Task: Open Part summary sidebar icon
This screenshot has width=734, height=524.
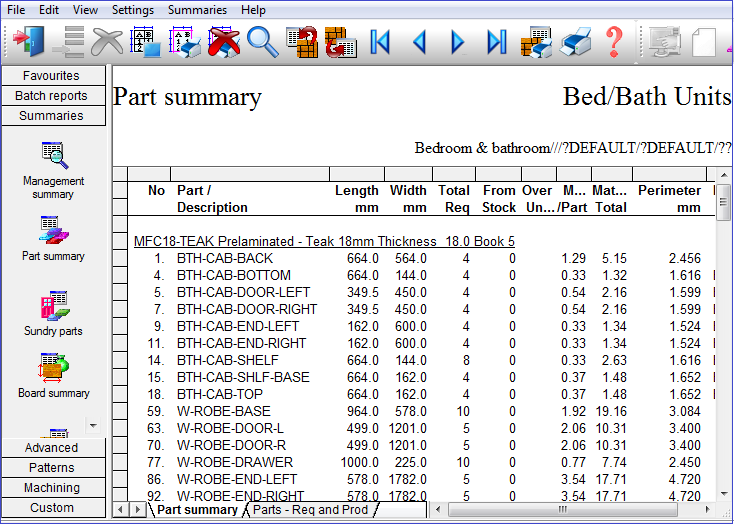Action: 53,238
